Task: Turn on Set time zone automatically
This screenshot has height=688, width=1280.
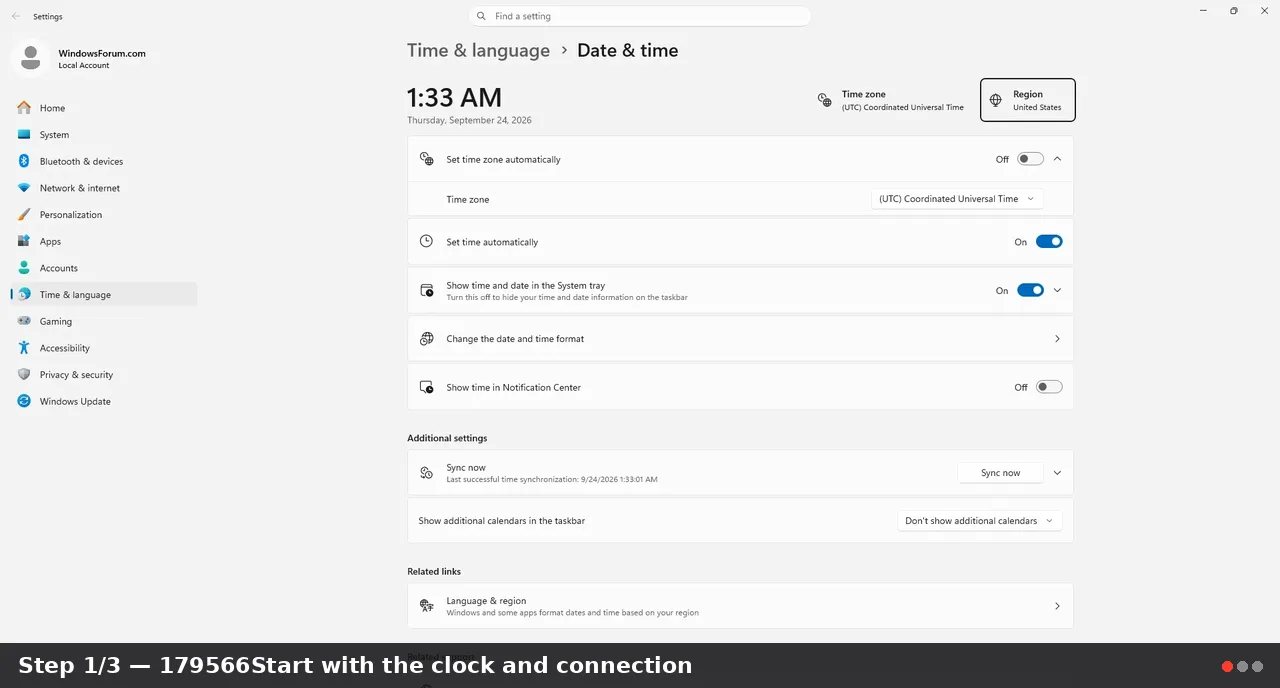Action: click(x=1030, y=159)
